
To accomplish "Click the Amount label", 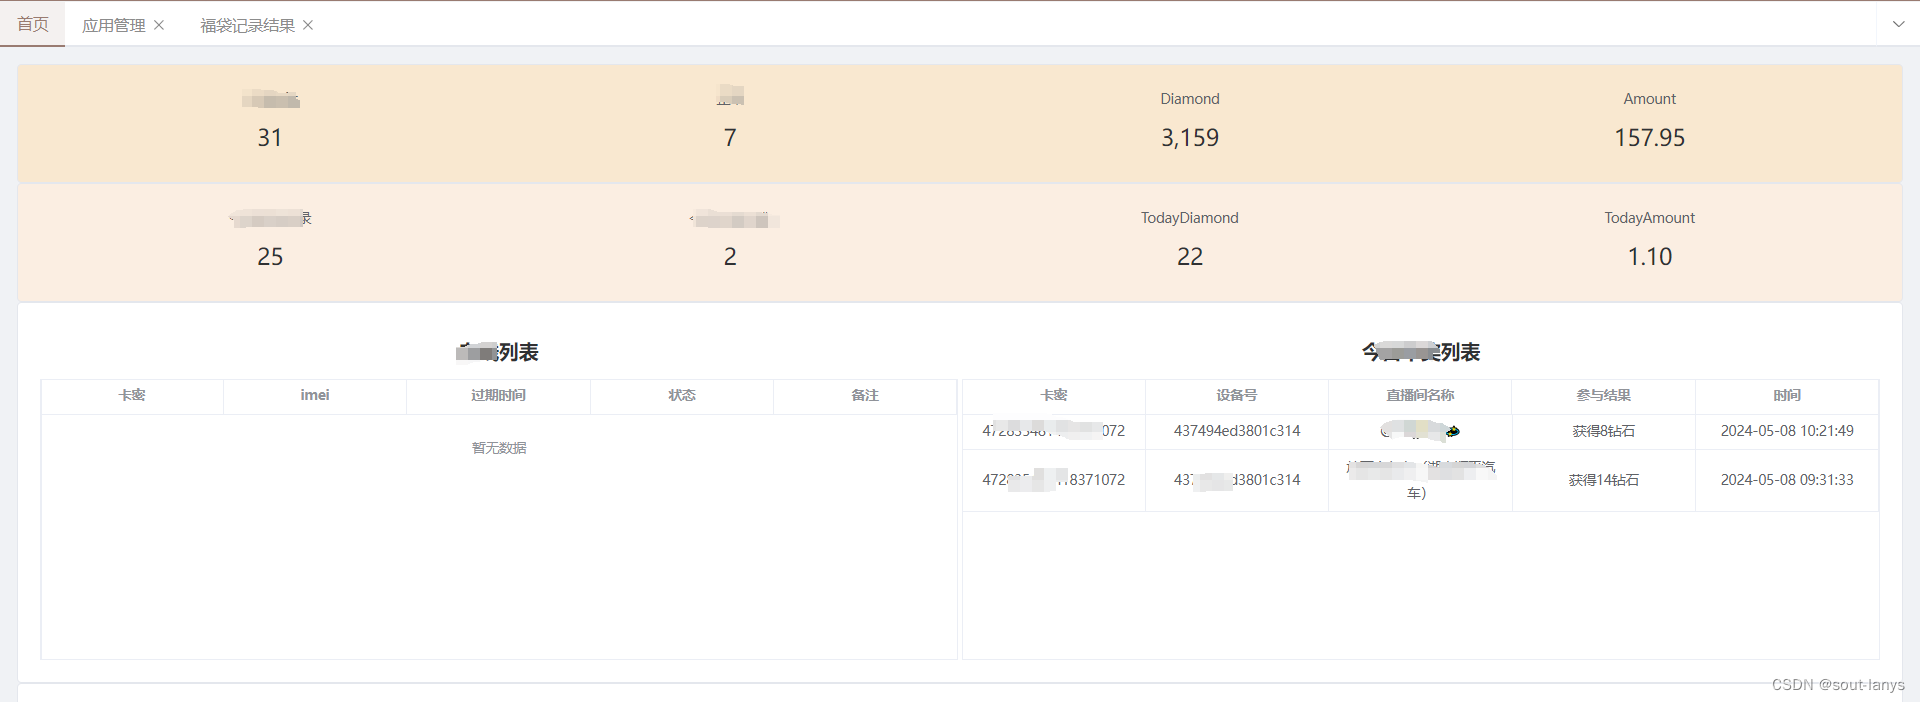I will coord(1650,99).
